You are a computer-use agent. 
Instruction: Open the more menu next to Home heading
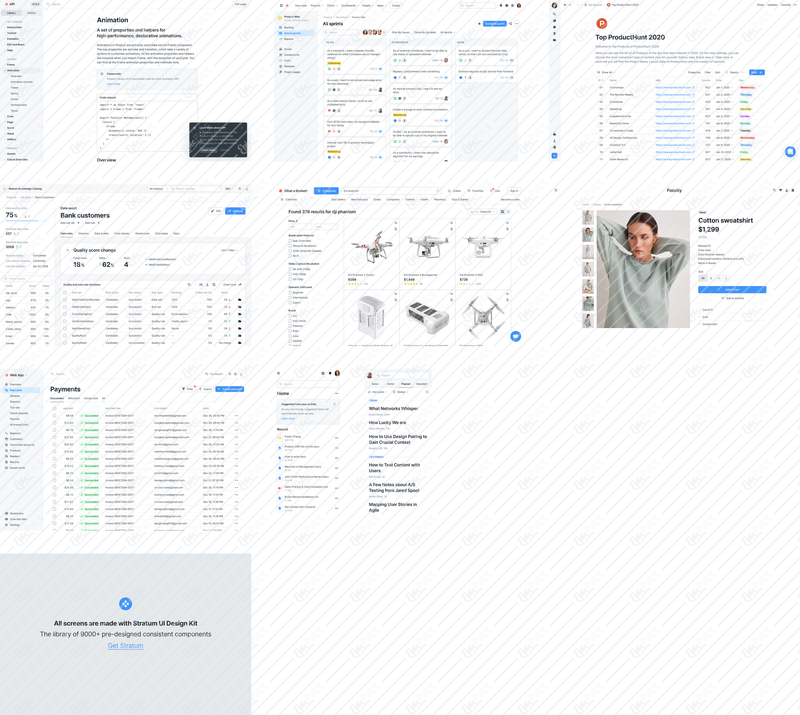[336, 393]
